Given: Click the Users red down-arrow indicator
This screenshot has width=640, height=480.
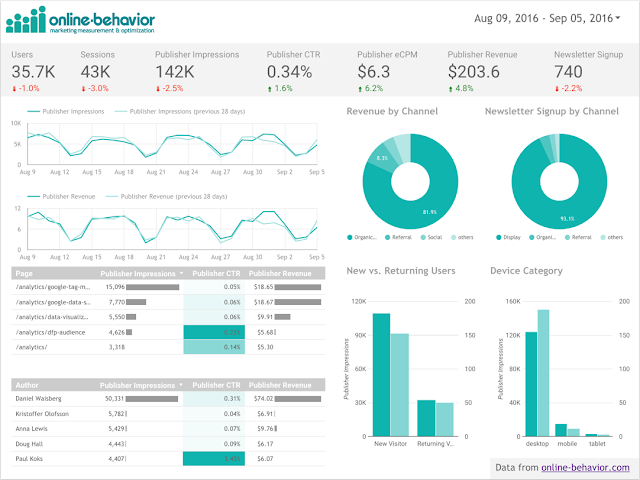Looking at the screenshot, I should coord(14,89).
